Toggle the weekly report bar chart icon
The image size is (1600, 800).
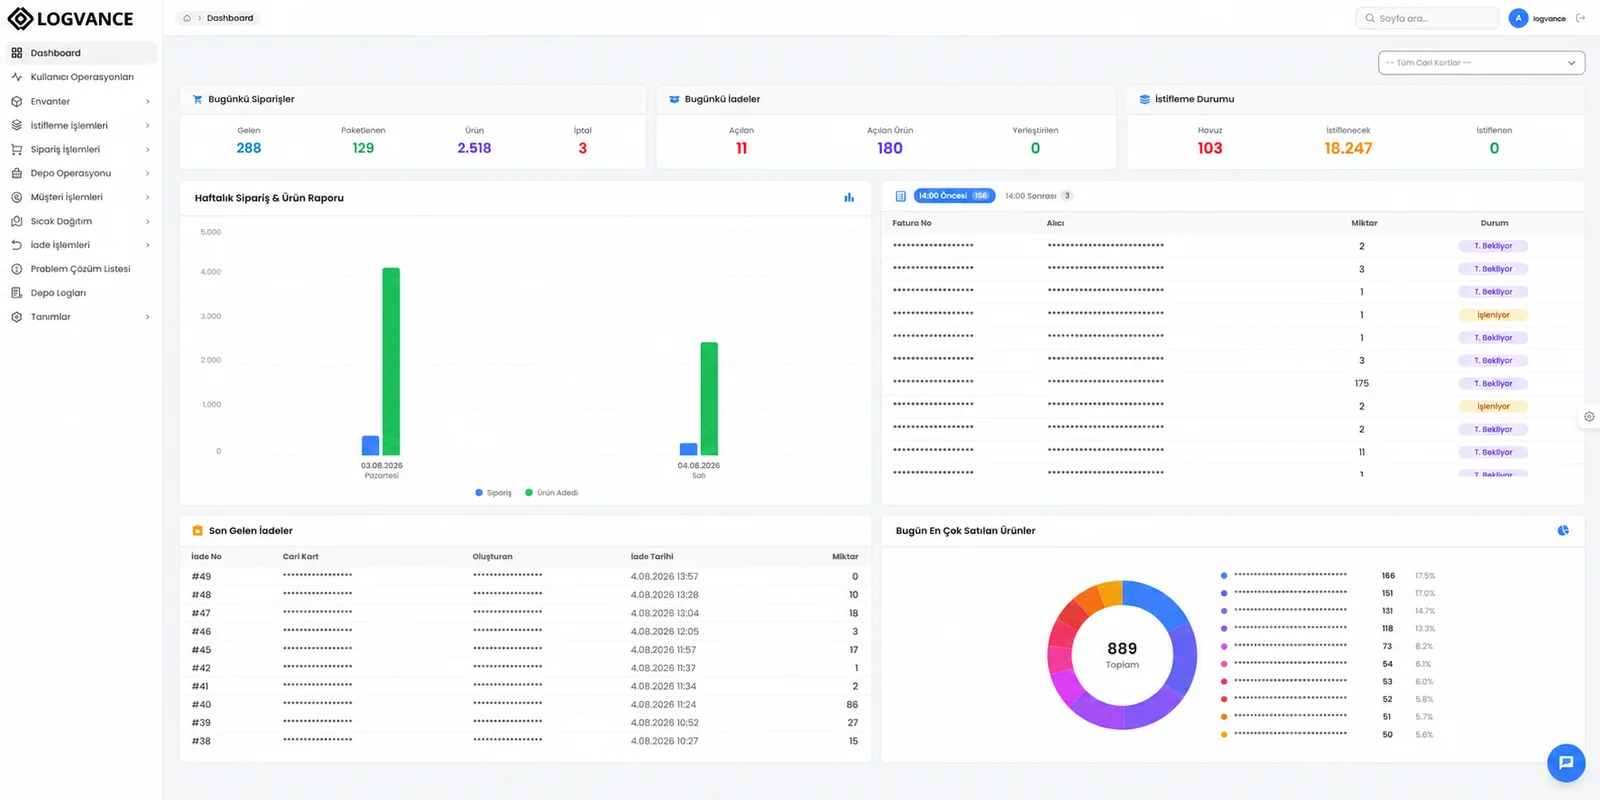click(x=849, y=198)
